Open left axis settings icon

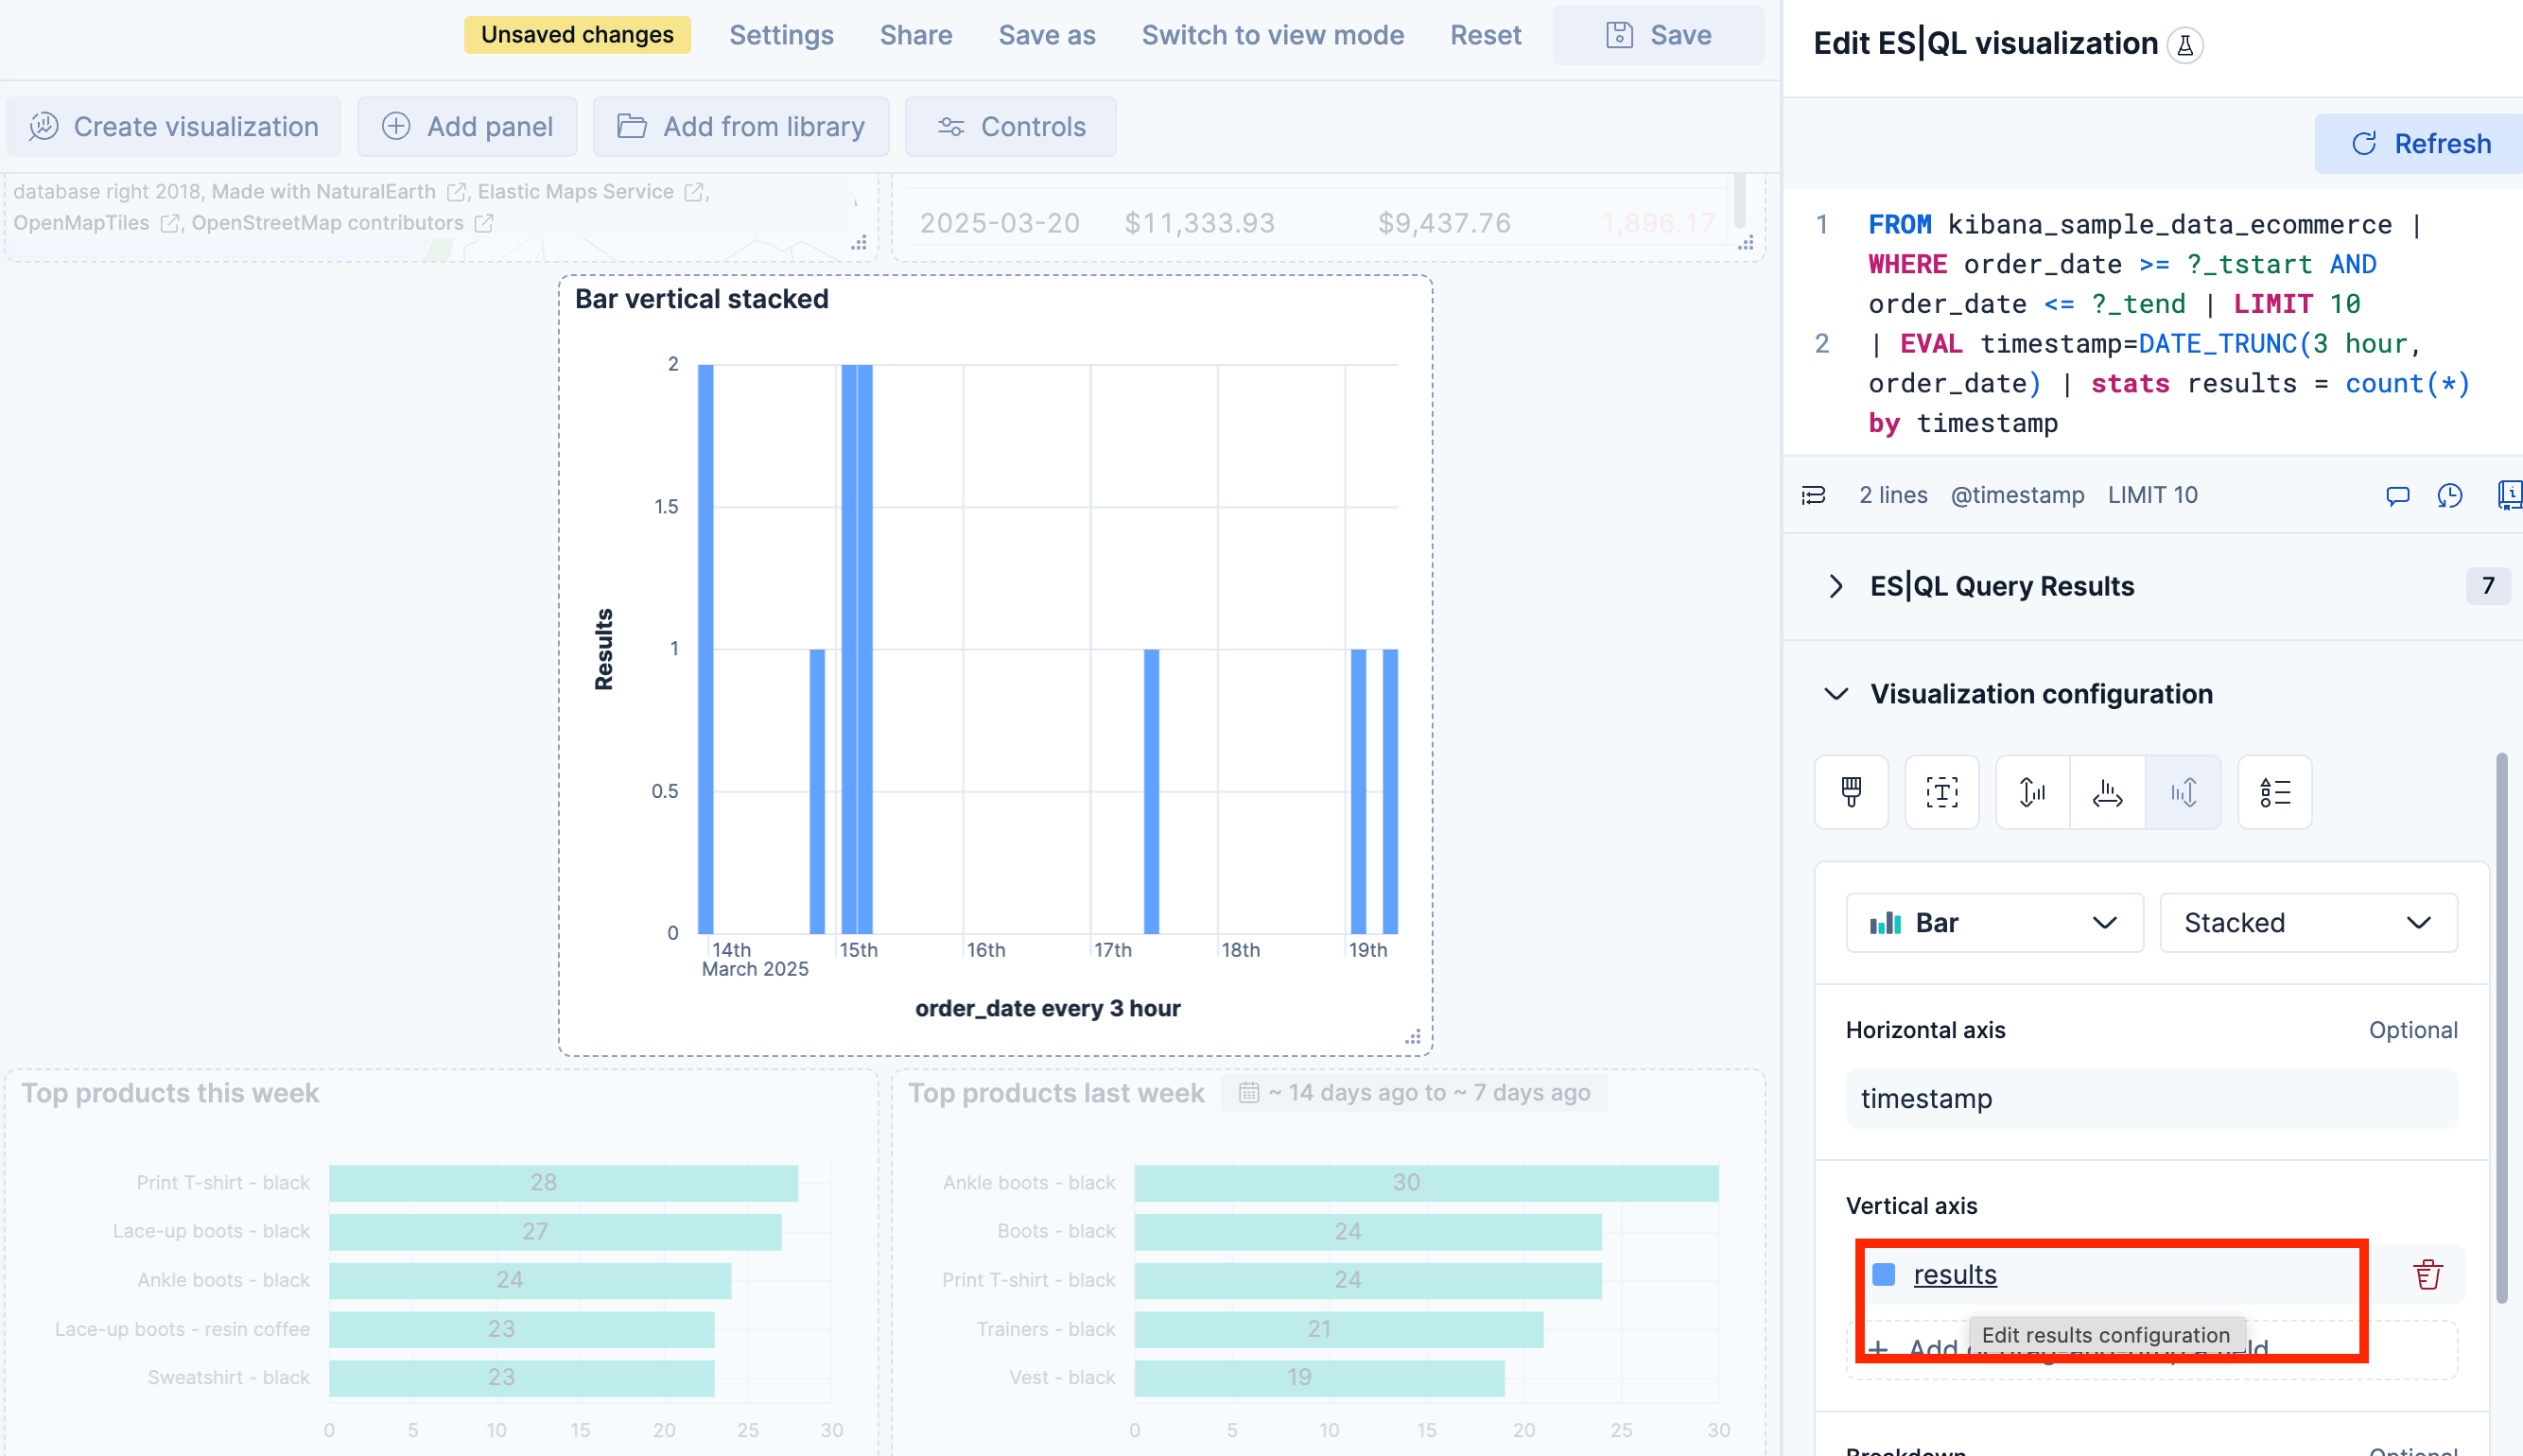click(2032, 792)
